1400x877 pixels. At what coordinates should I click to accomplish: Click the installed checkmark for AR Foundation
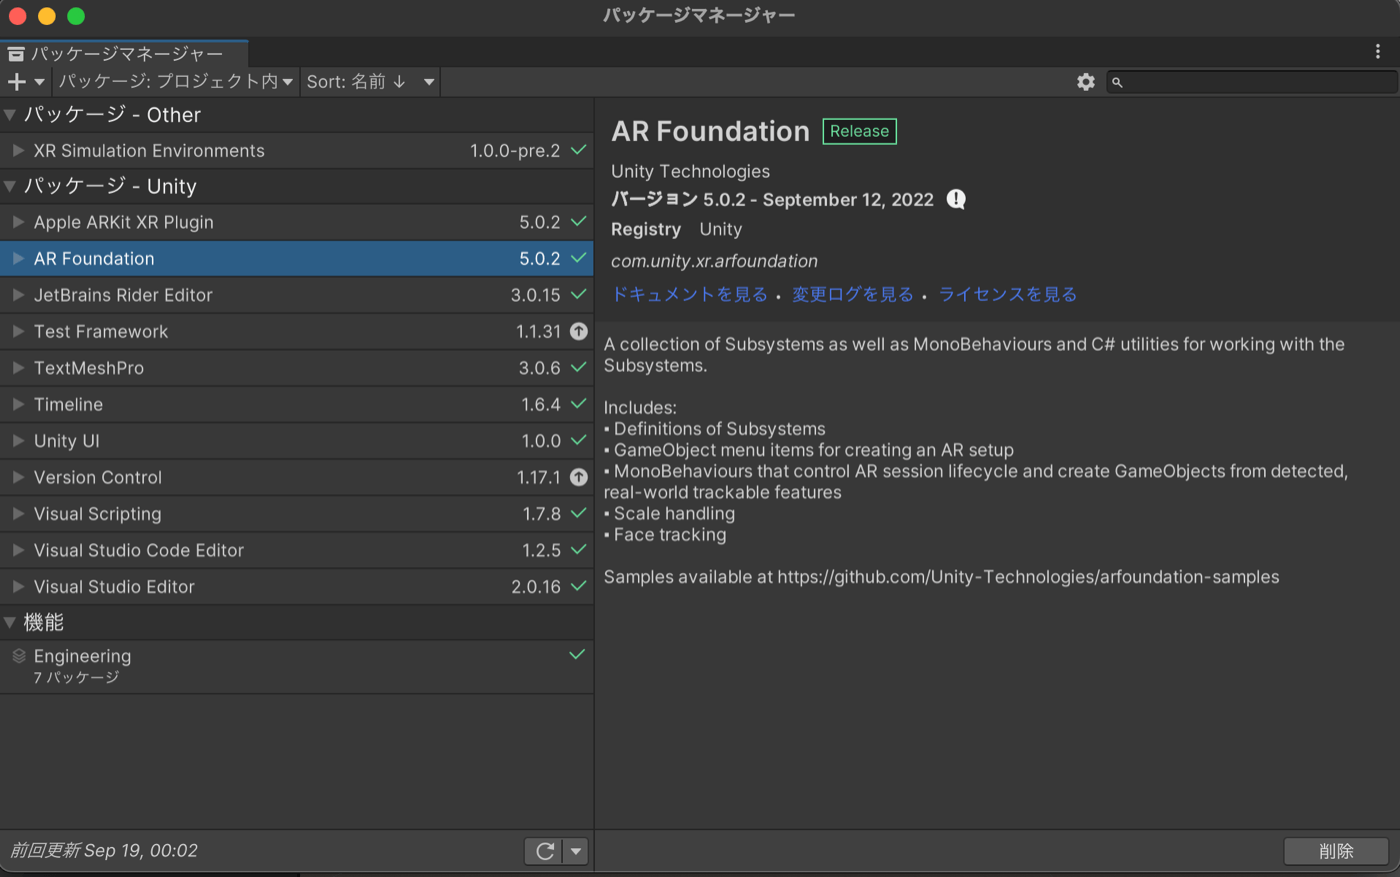click(x=578, y=258)
